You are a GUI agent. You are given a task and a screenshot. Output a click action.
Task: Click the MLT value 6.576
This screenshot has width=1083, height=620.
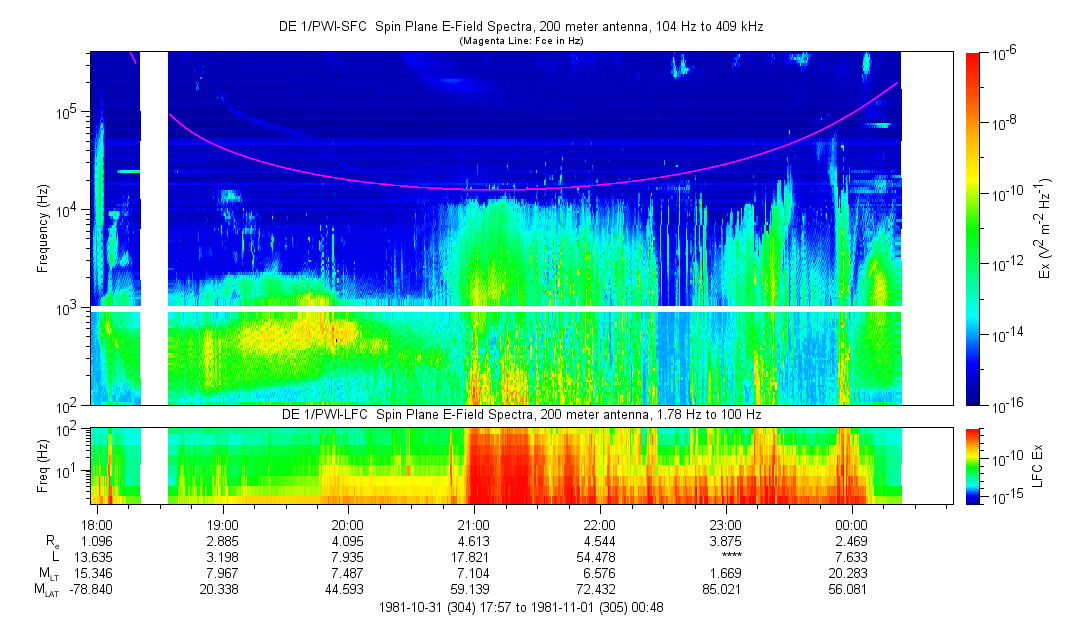tap(600, 573)
